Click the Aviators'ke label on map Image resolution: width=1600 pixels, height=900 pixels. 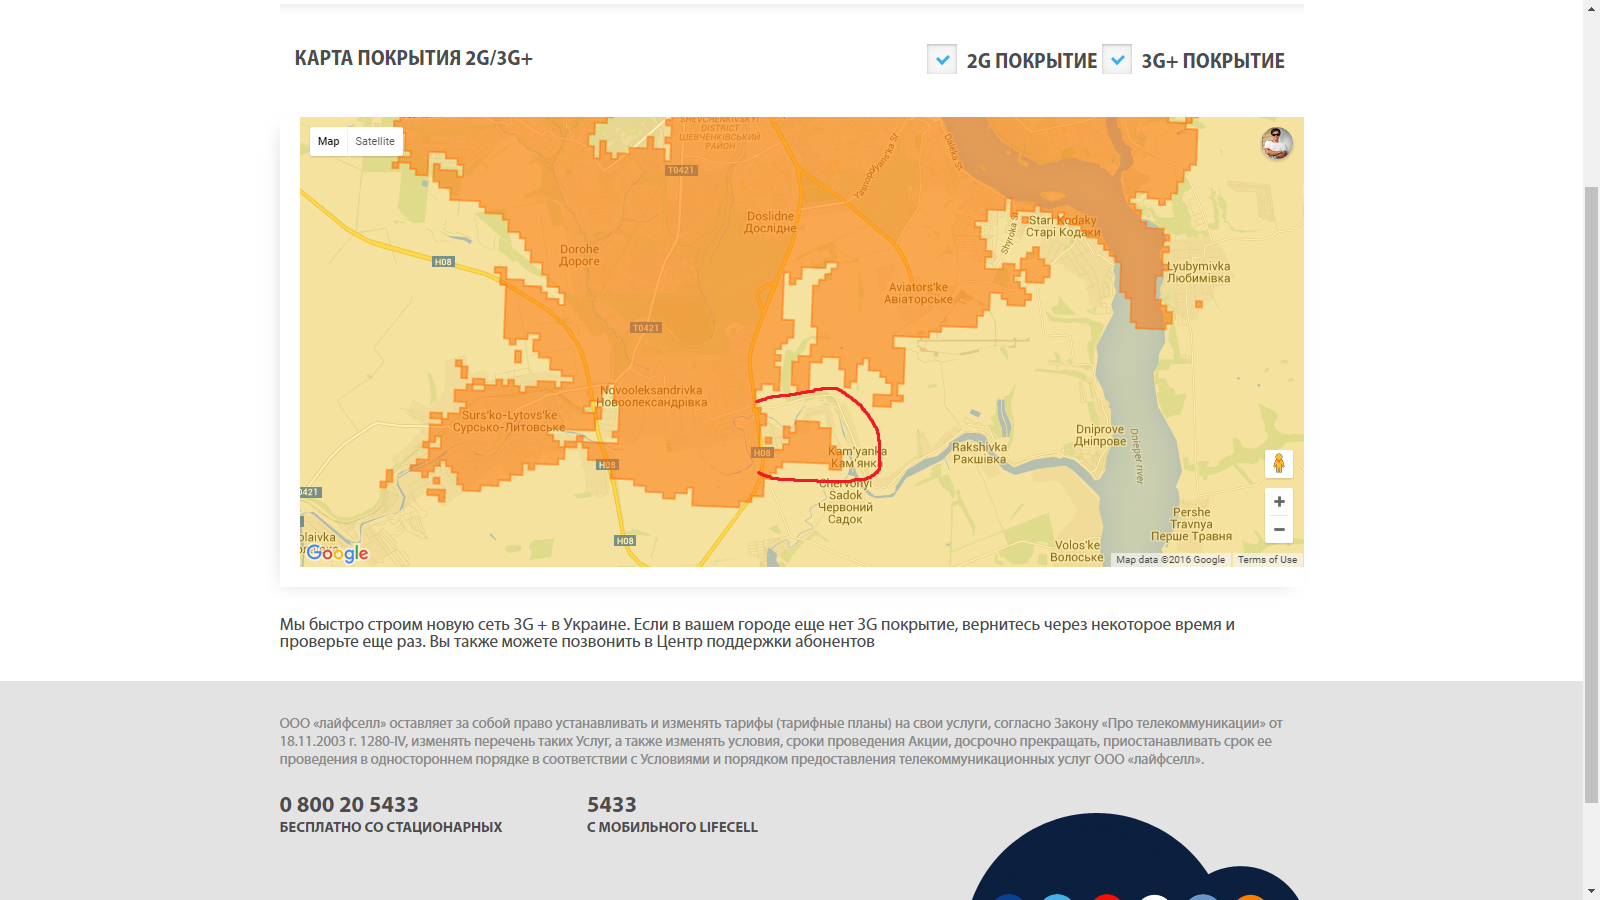tap(919, 293)
